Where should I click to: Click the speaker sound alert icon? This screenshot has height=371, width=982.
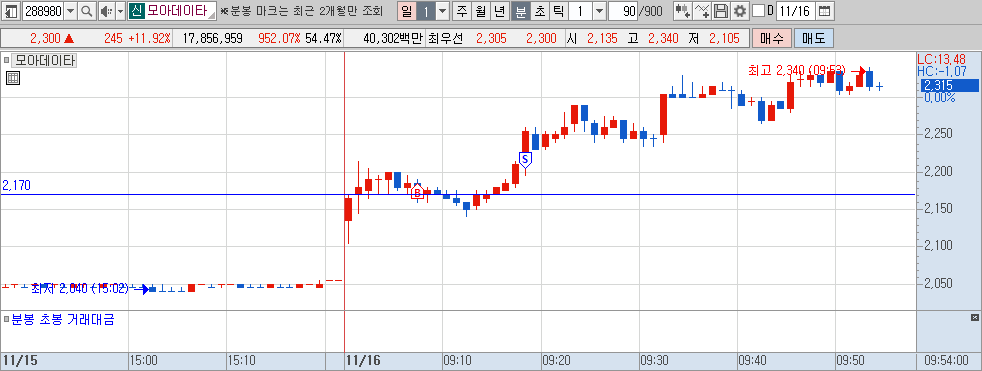coord(106,11)
